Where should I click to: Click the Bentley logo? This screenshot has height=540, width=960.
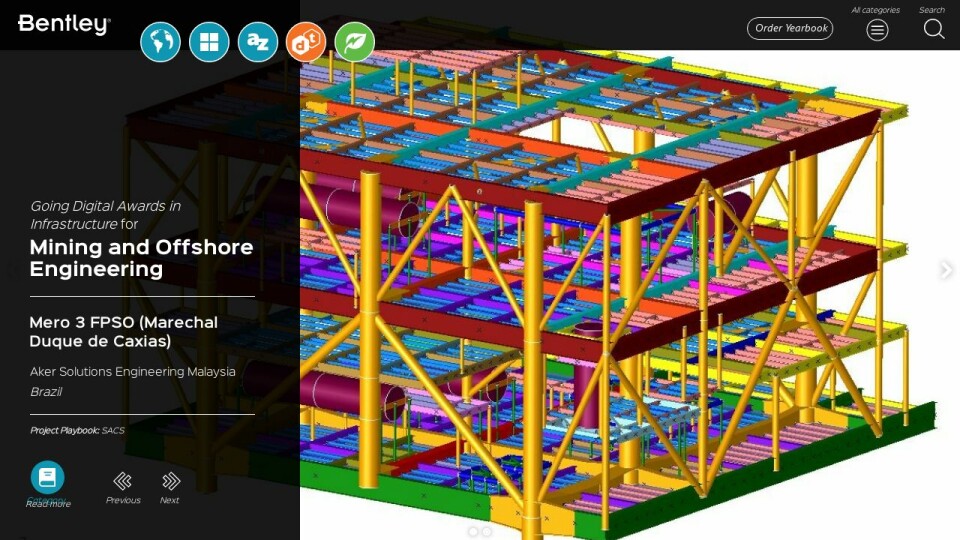coord(64,24)
